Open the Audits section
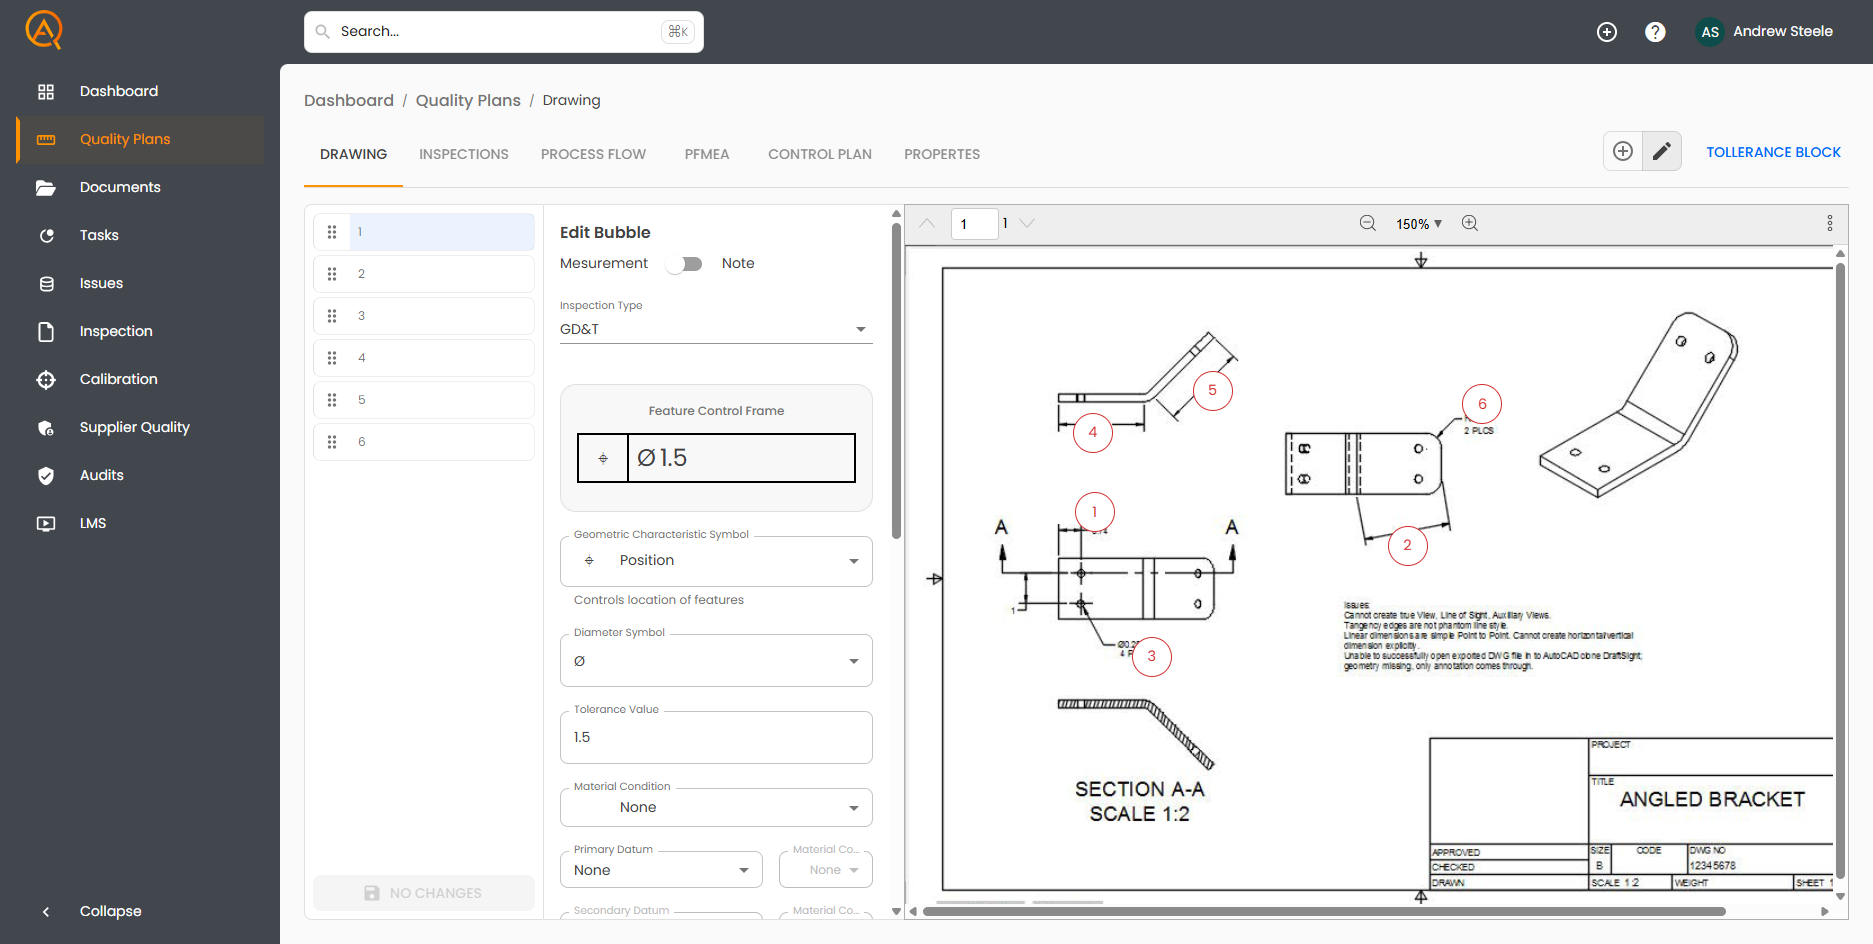This screenshot has width=1873, height=944. pyautogui.click(x=101, y=475)
